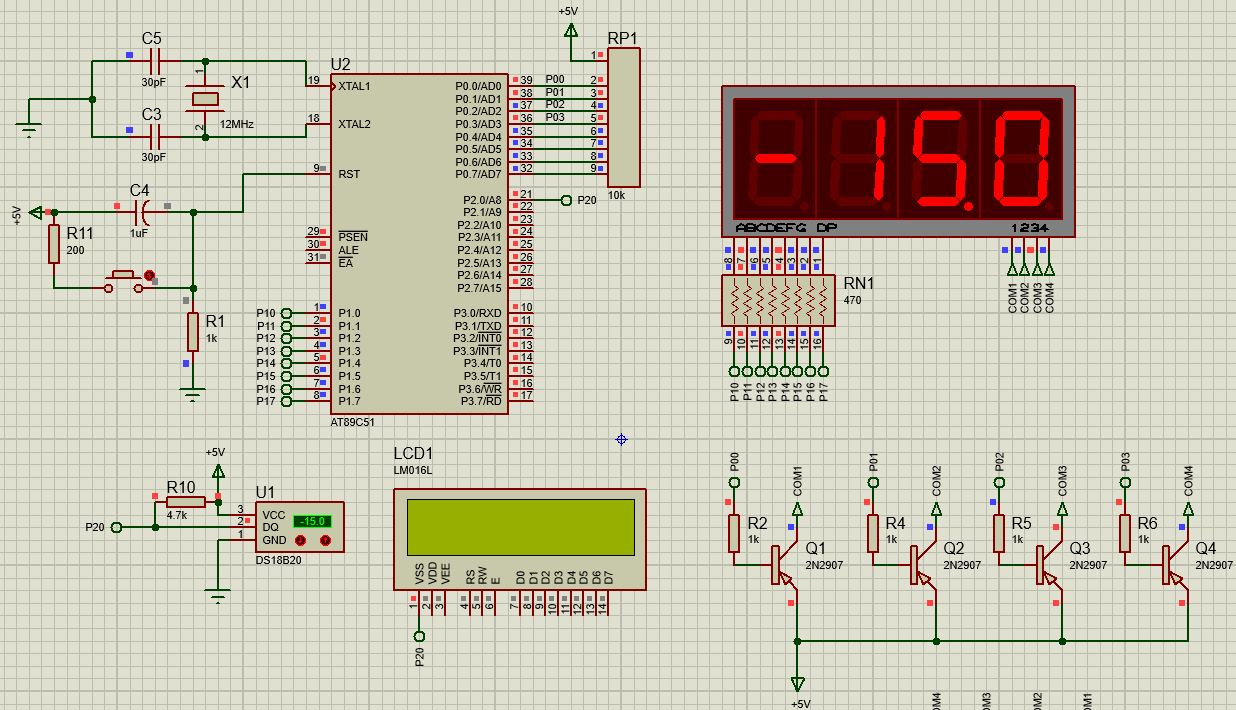Select COM4 terminal arrow above Q4

point(1188,509)
